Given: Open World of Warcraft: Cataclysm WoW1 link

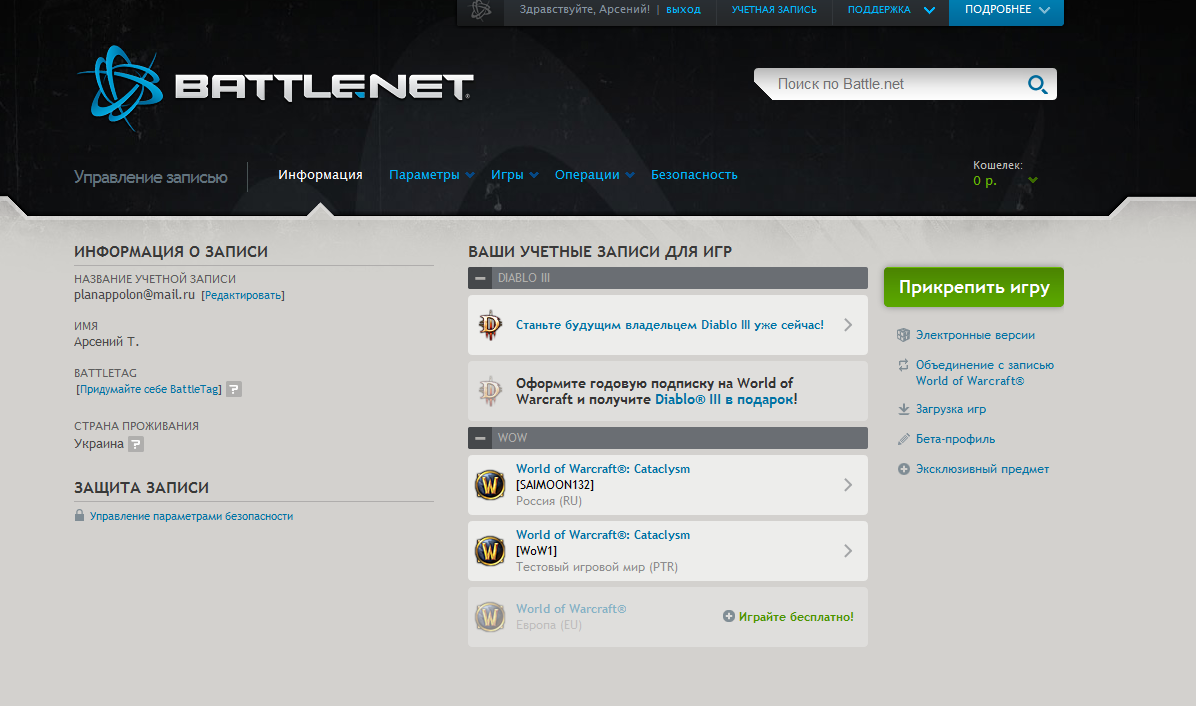Looking at the screenshot, I should (603, 535).
